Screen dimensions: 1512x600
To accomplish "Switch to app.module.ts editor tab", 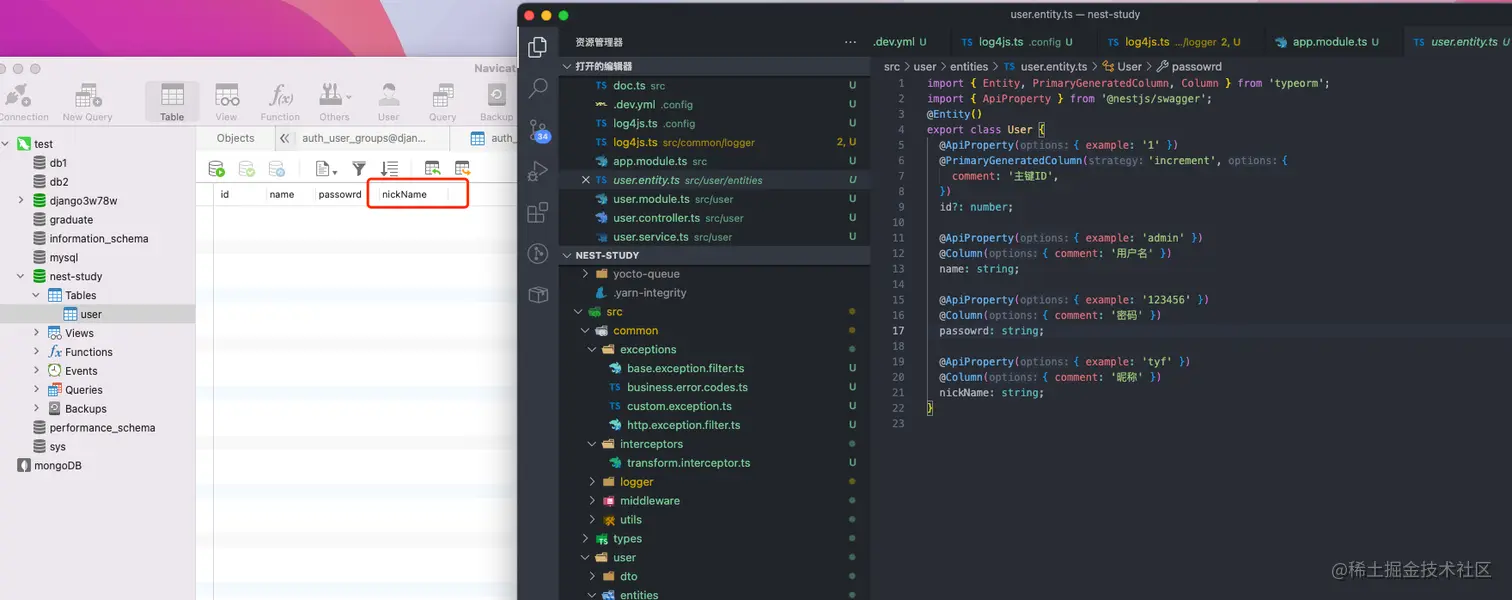I will (1328, 42).
